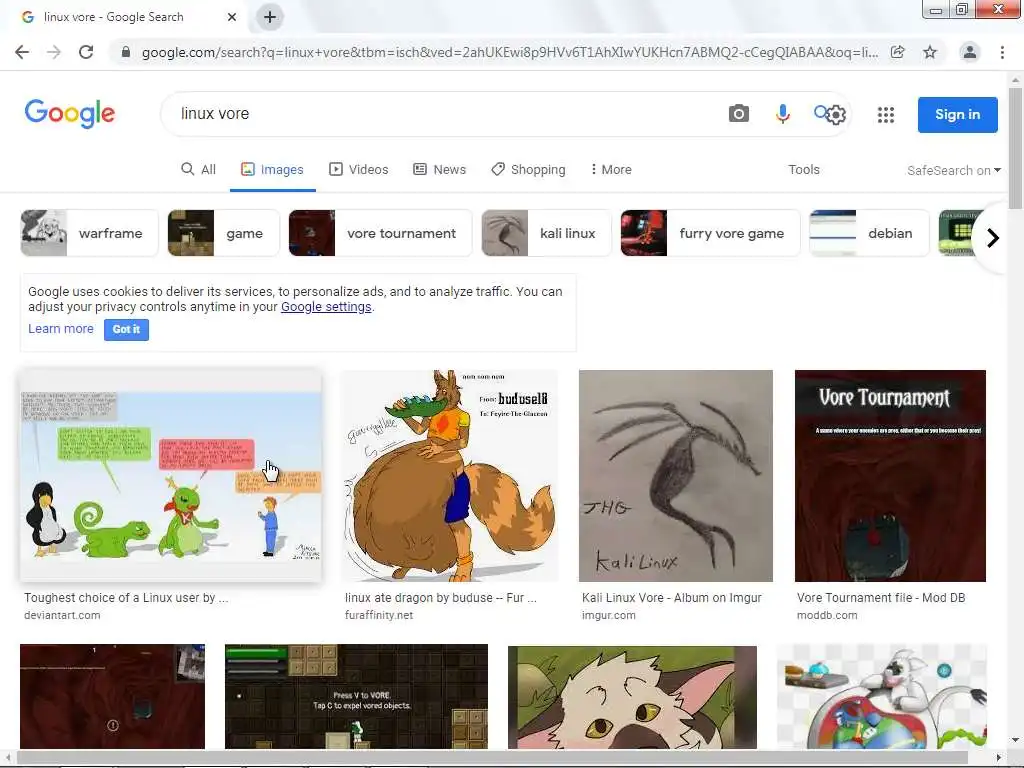
Task: Focus the search box containing 'linux vore'
Action: [x=444, y=114]
